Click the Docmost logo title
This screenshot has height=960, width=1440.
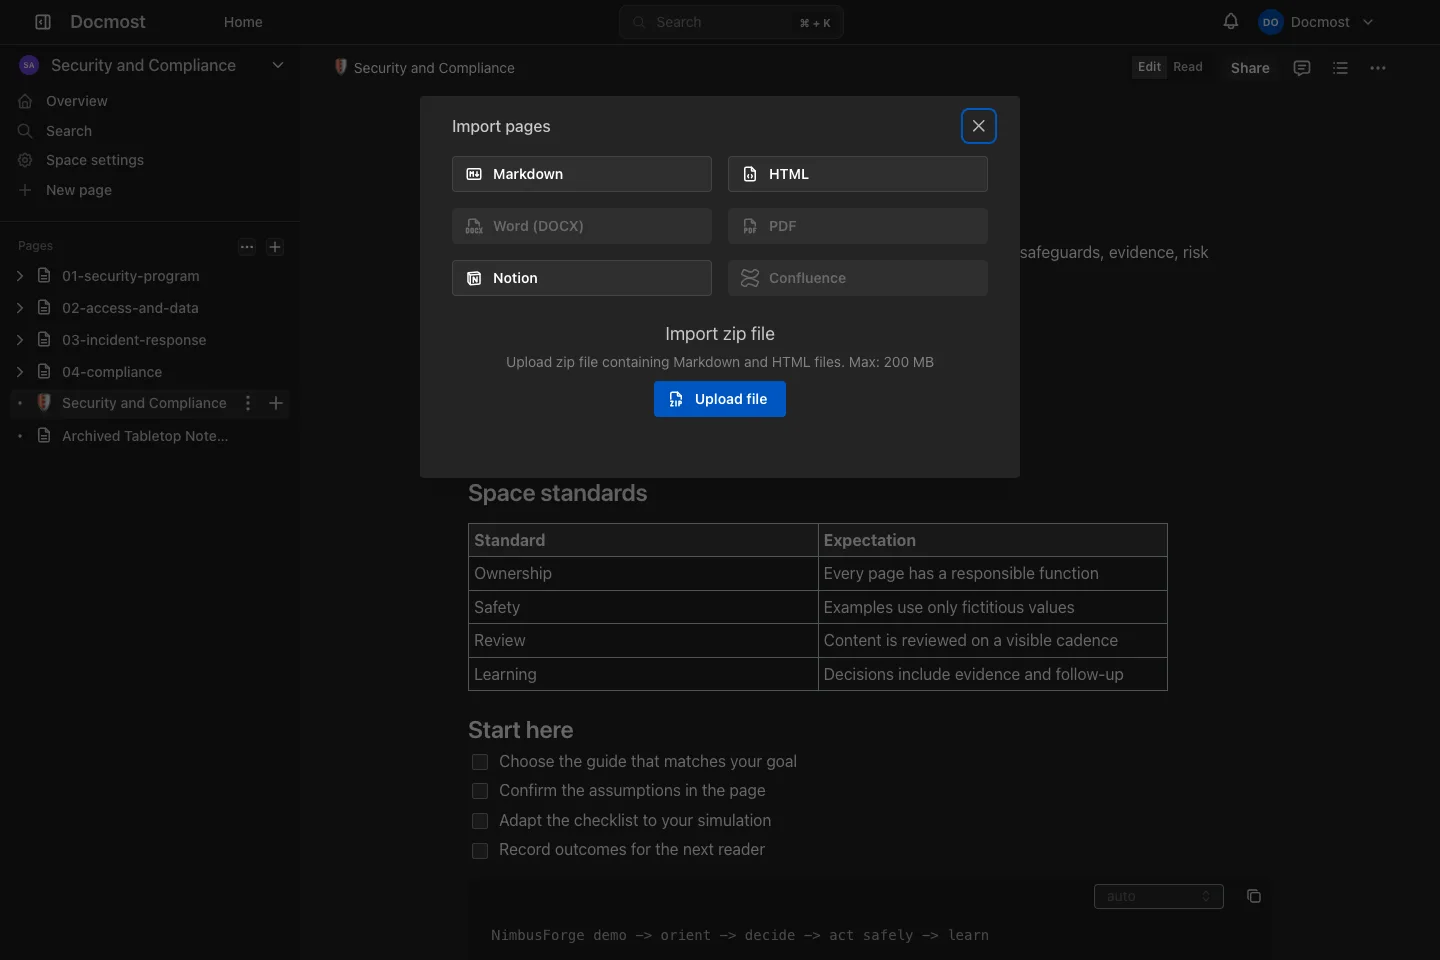108,22
